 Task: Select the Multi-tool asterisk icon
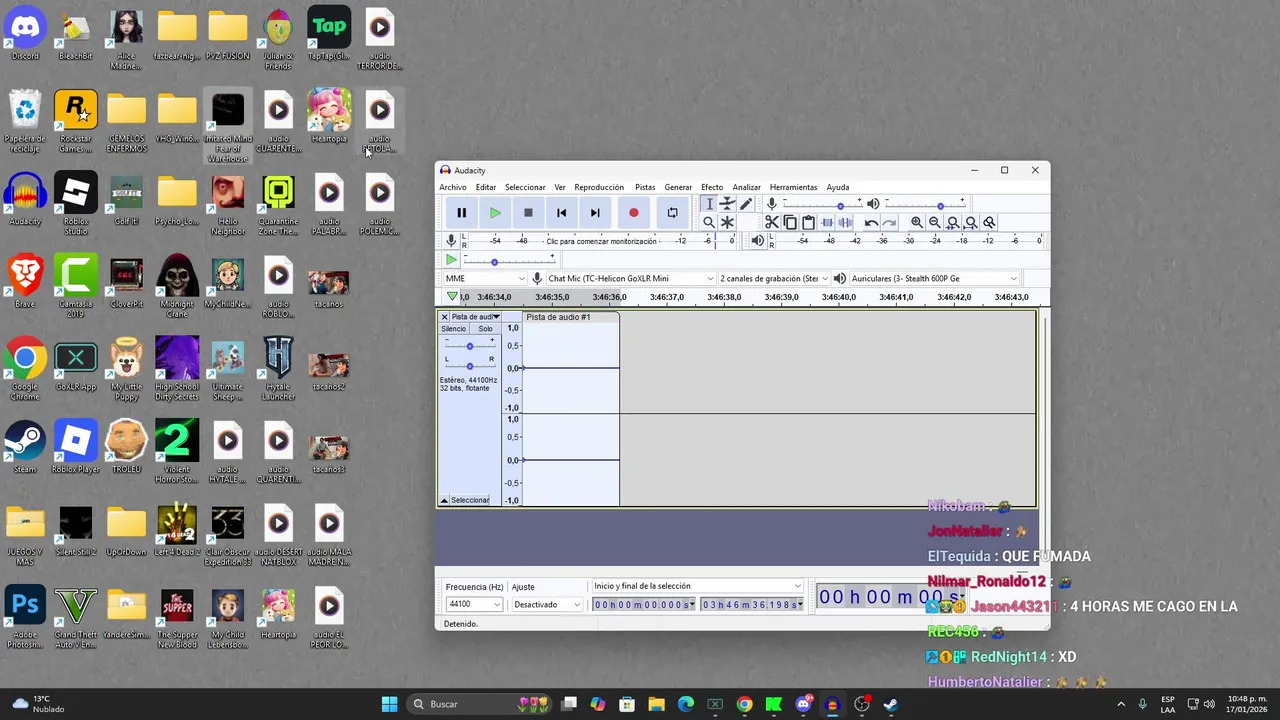tap(727, 222)
